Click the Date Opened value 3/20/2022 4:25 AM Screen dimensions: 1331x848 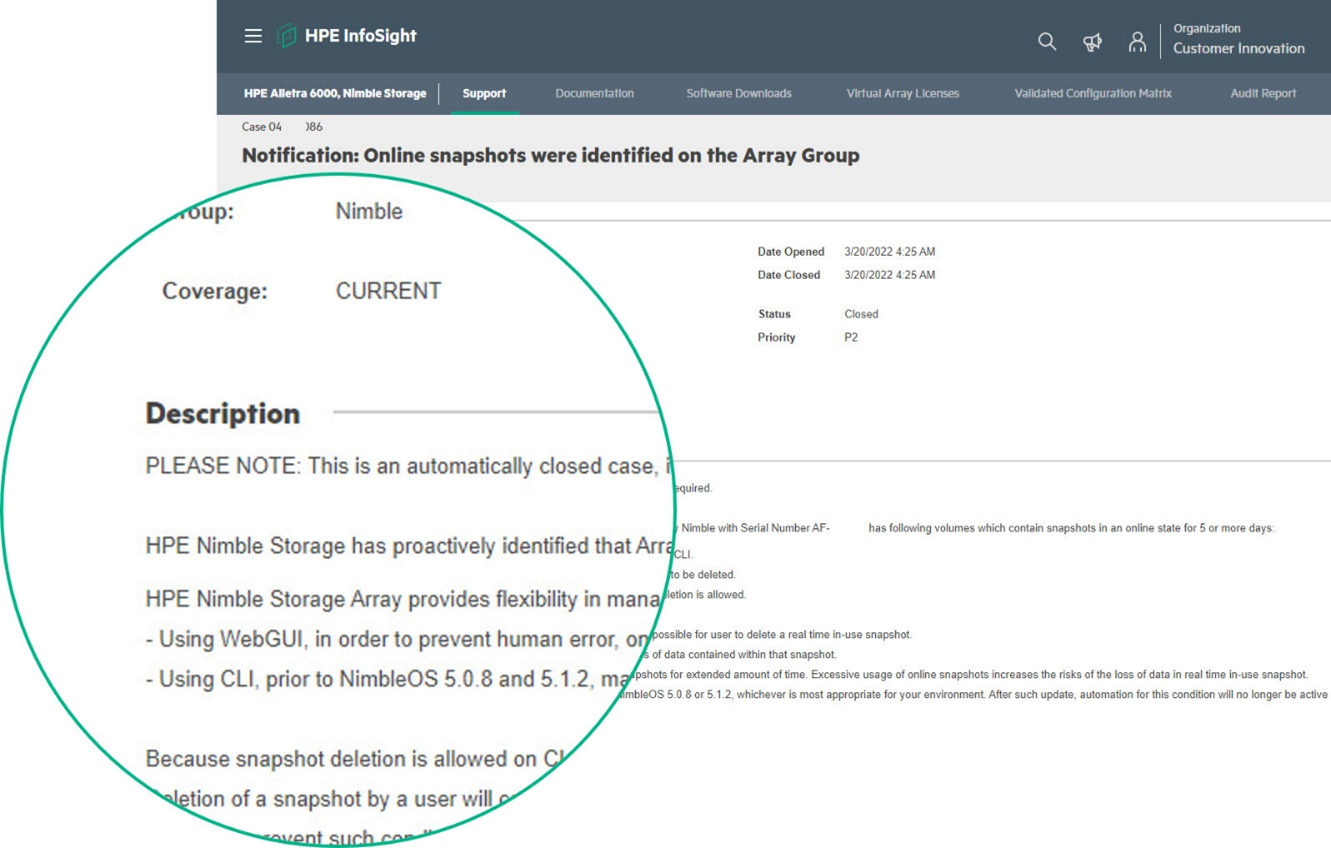(890, 252)
